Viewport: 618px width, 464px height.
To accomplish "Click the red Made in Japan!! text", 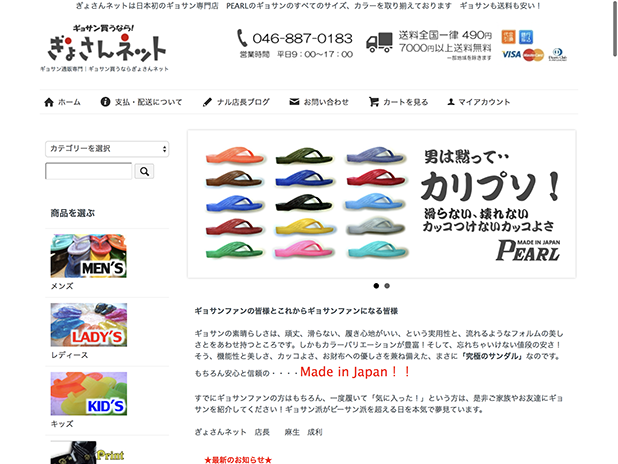I will point(355,372).
